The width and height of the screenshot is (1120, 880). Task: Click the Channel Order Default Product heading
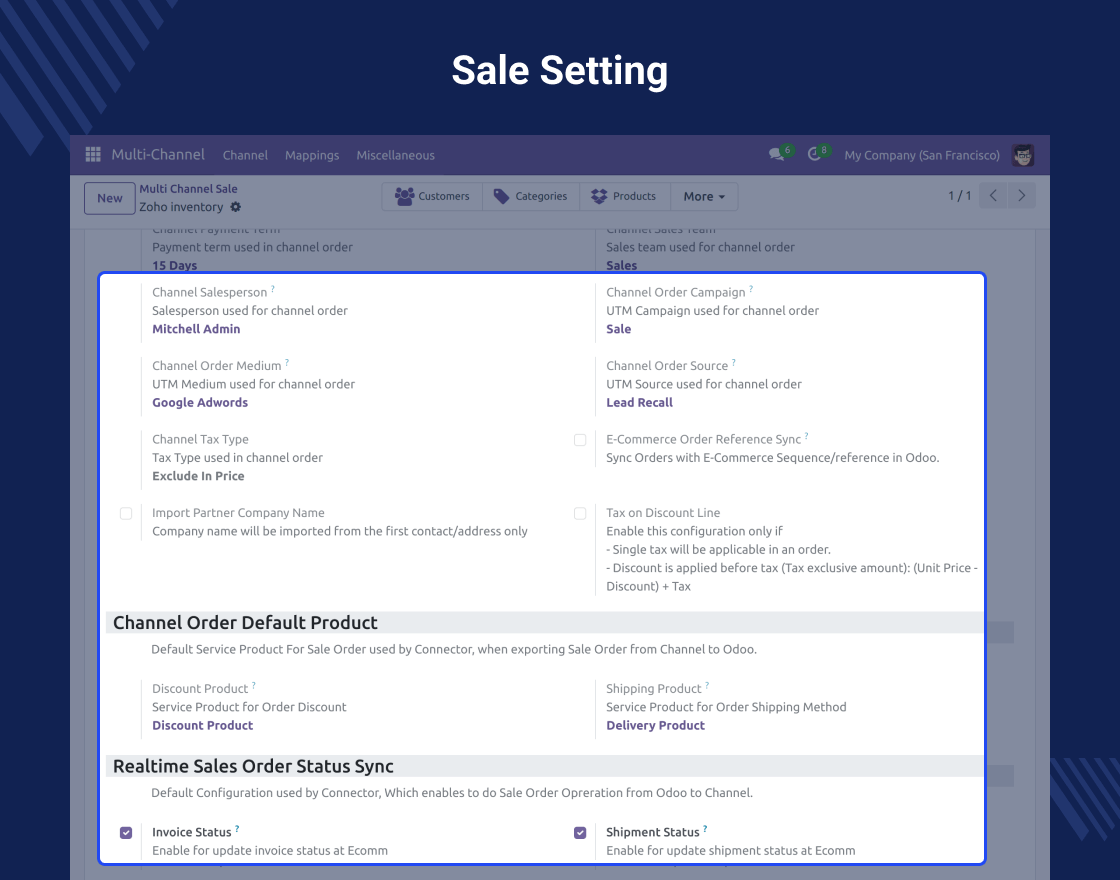[x=245, y=622]
